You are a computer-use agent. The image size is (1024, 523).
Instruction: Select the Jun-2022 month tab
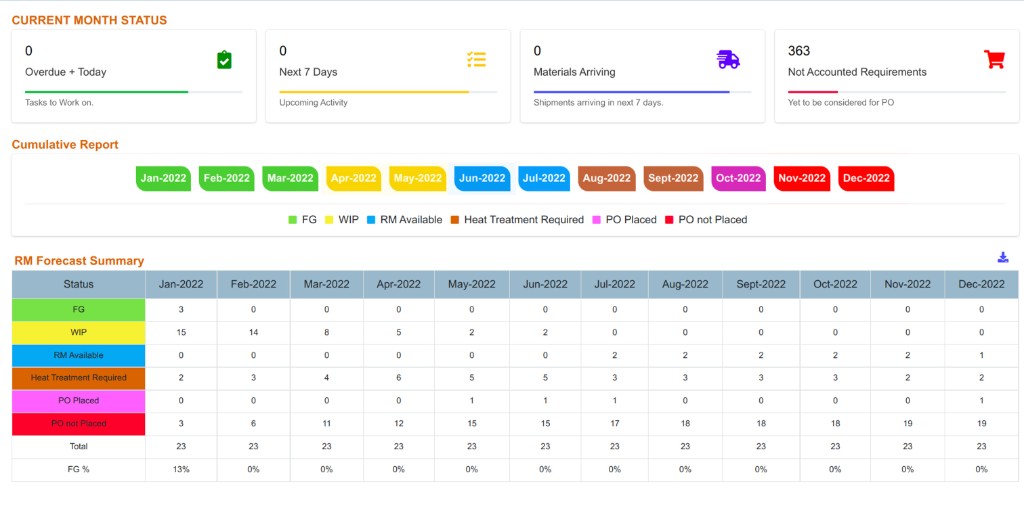pyautogui.click(x=482, y=178)
